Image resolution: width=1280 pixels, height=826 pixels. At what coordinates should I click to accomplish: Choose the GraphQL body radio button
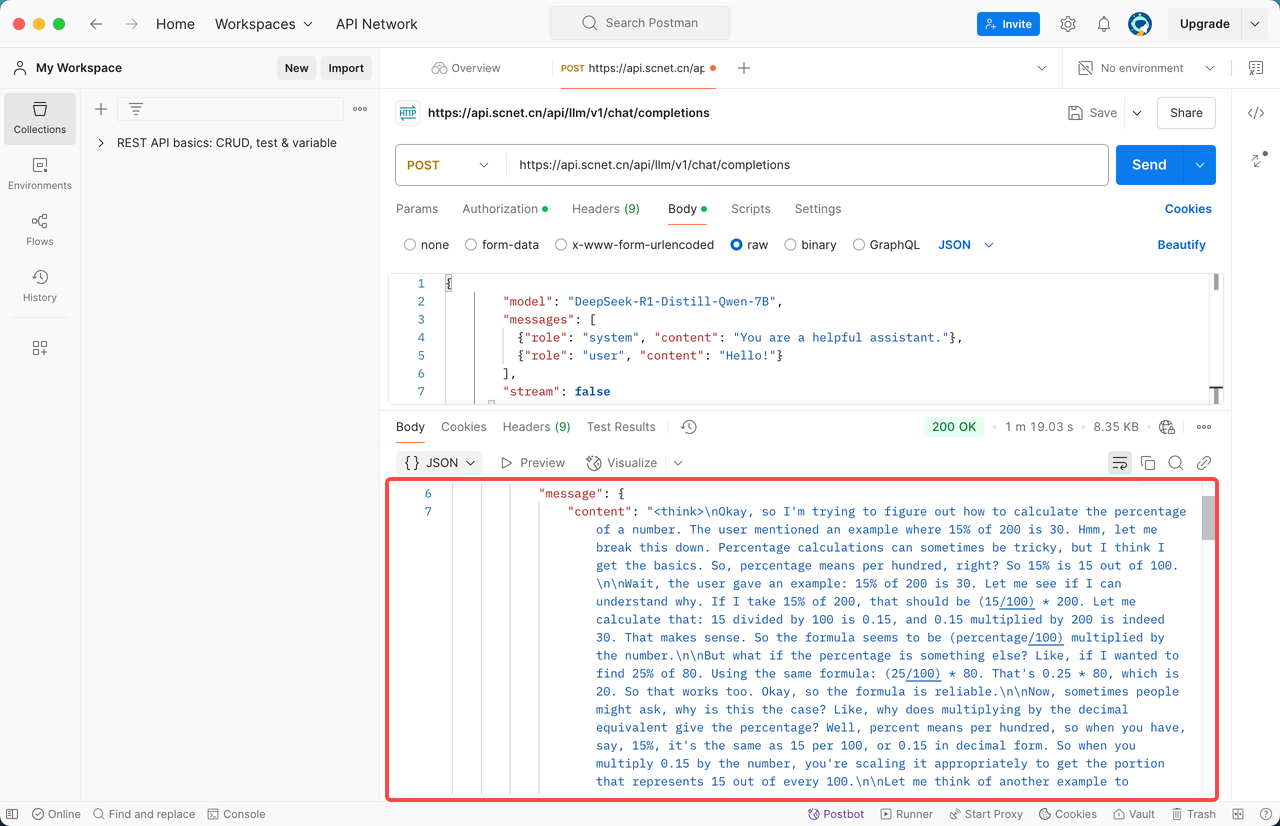pos(859,245)
